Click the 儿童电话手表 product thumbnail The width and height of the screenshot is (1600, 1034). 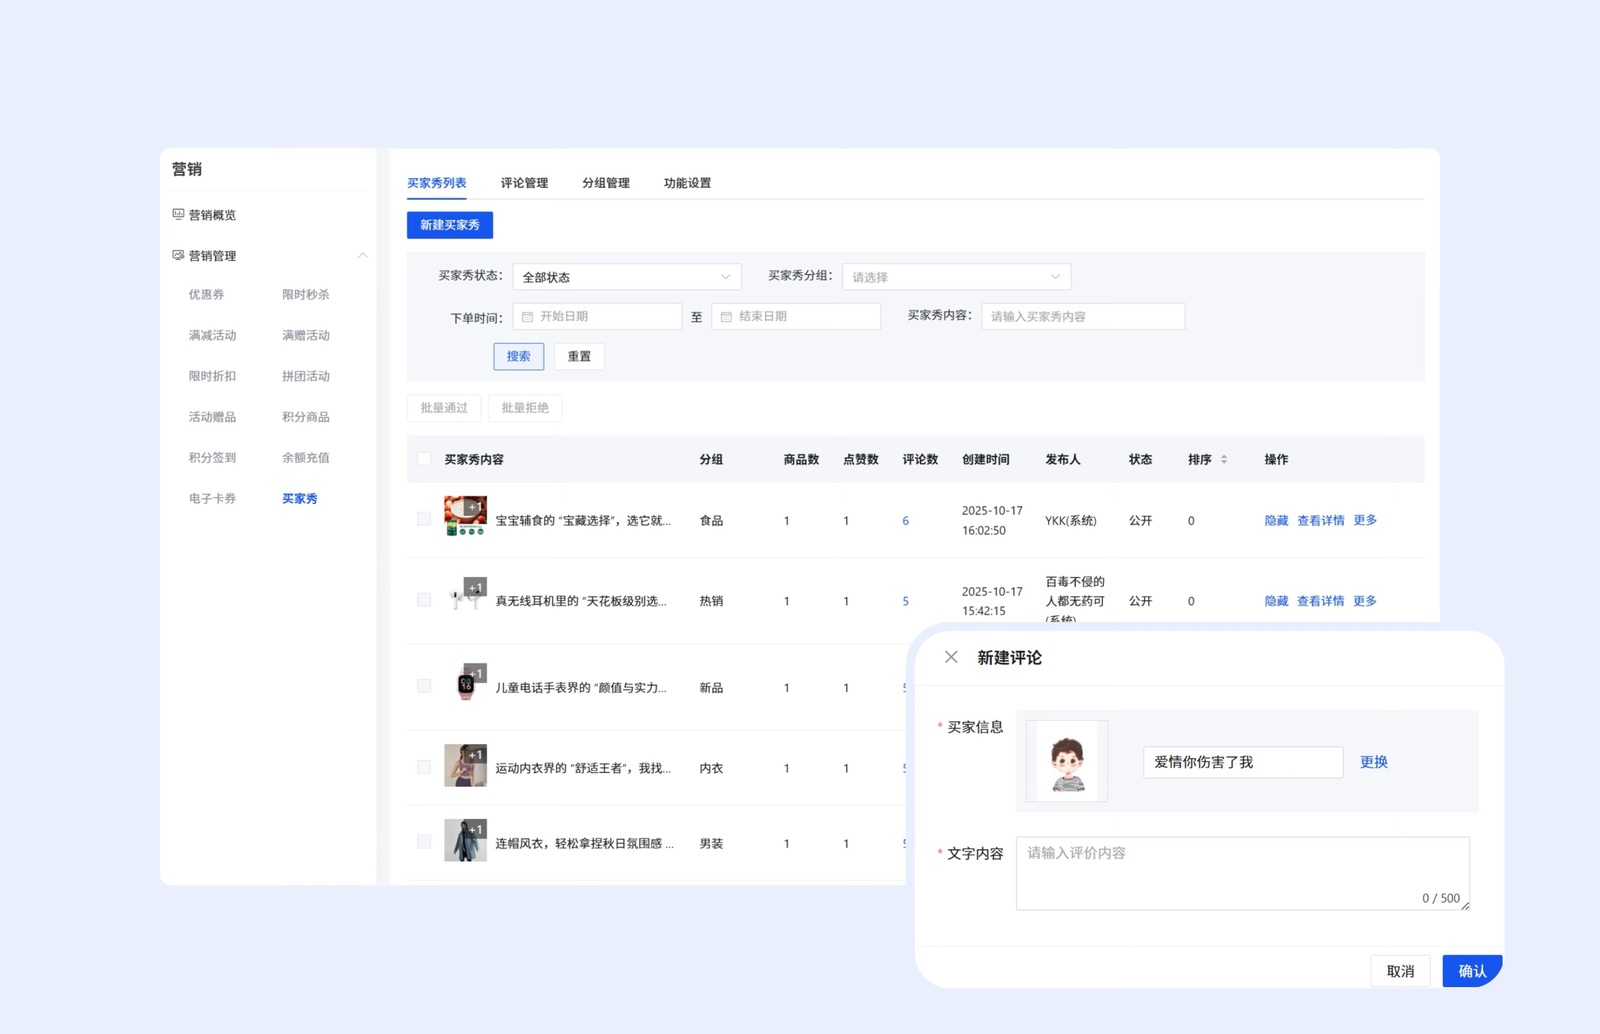coord(465,684)
